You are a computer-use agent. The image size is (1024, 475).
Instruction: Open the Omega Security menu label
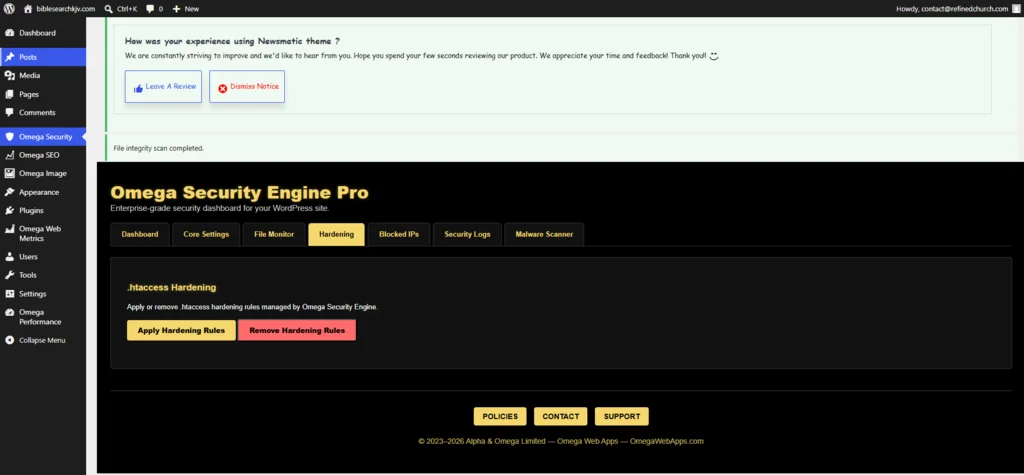(x=46, y=137)
